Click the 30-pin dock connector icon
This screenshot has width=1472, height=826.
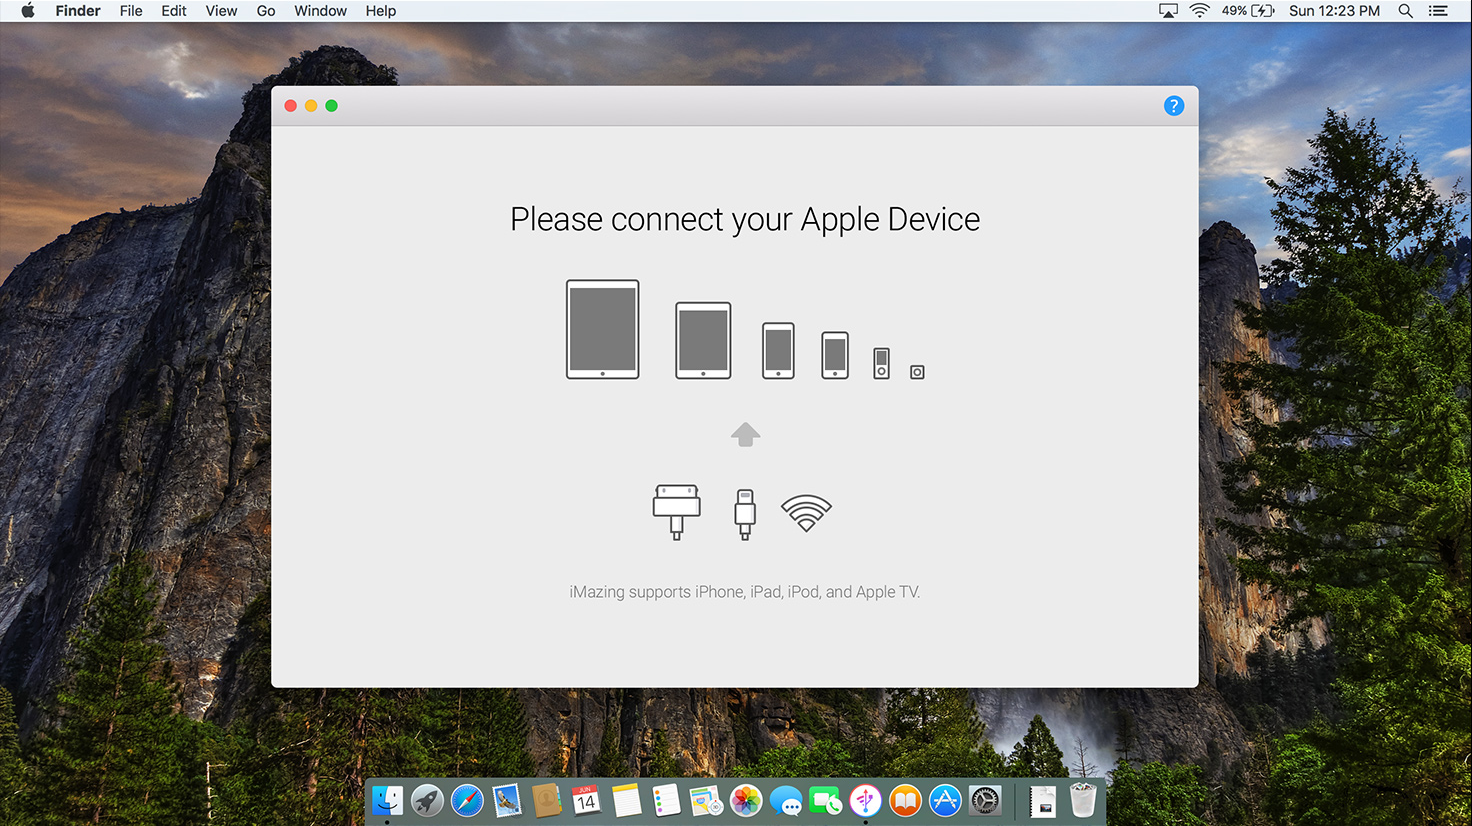(677, 512)
